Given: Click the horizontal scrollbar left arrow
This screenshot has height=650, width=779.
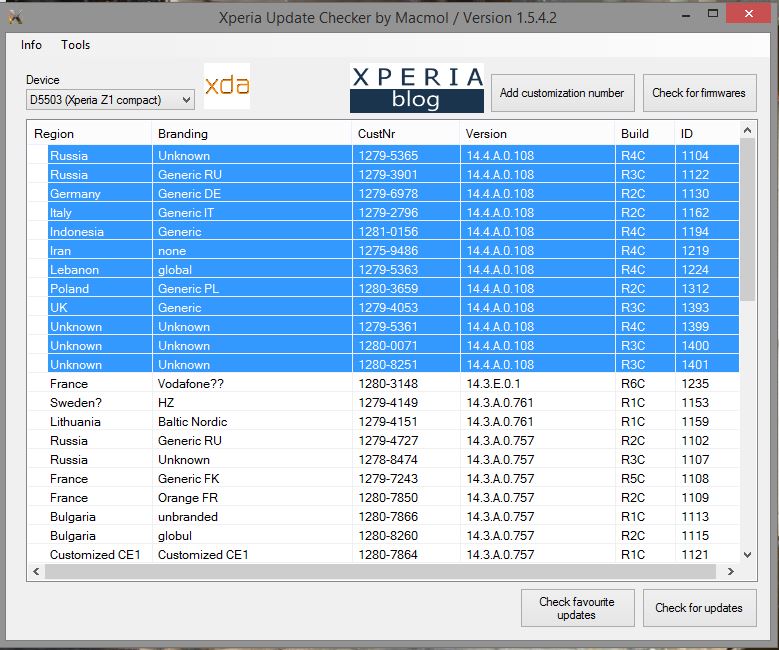Looking at the screenshot, I should pos(36,571).
